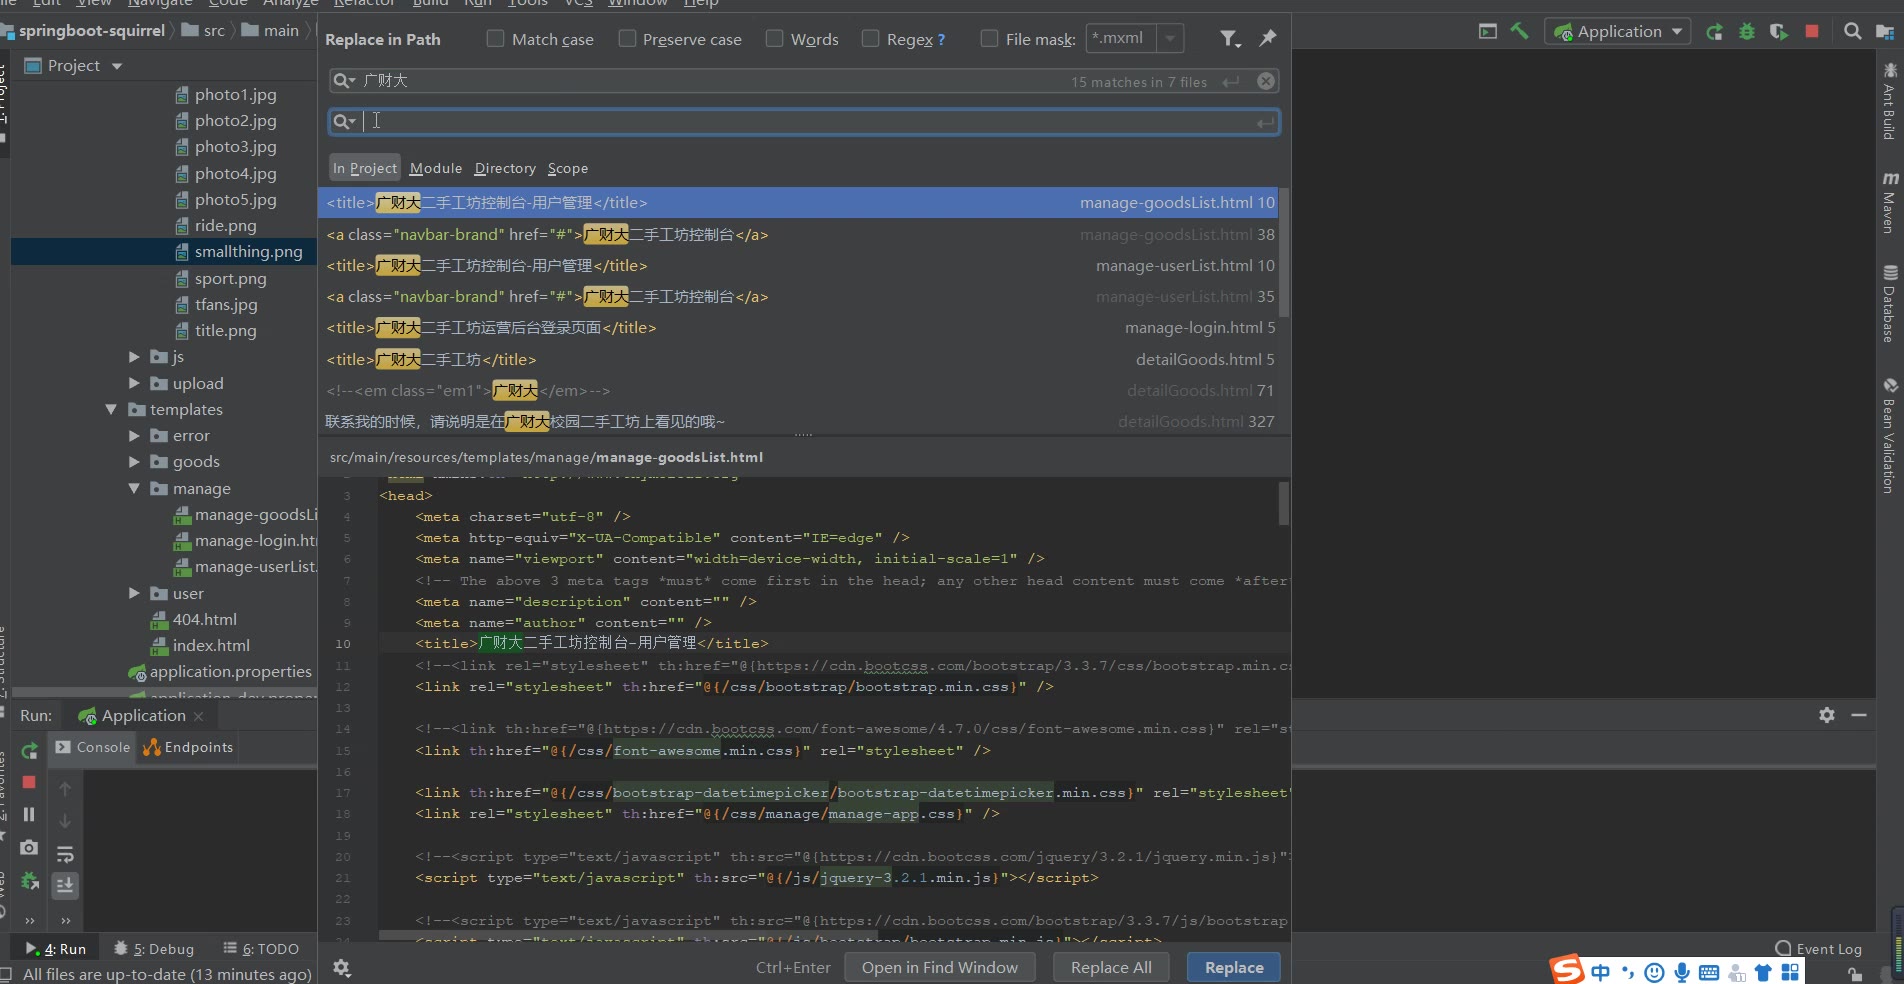Expand the upload folder
Screen dimensions: 1904x984
coord(135,383)
